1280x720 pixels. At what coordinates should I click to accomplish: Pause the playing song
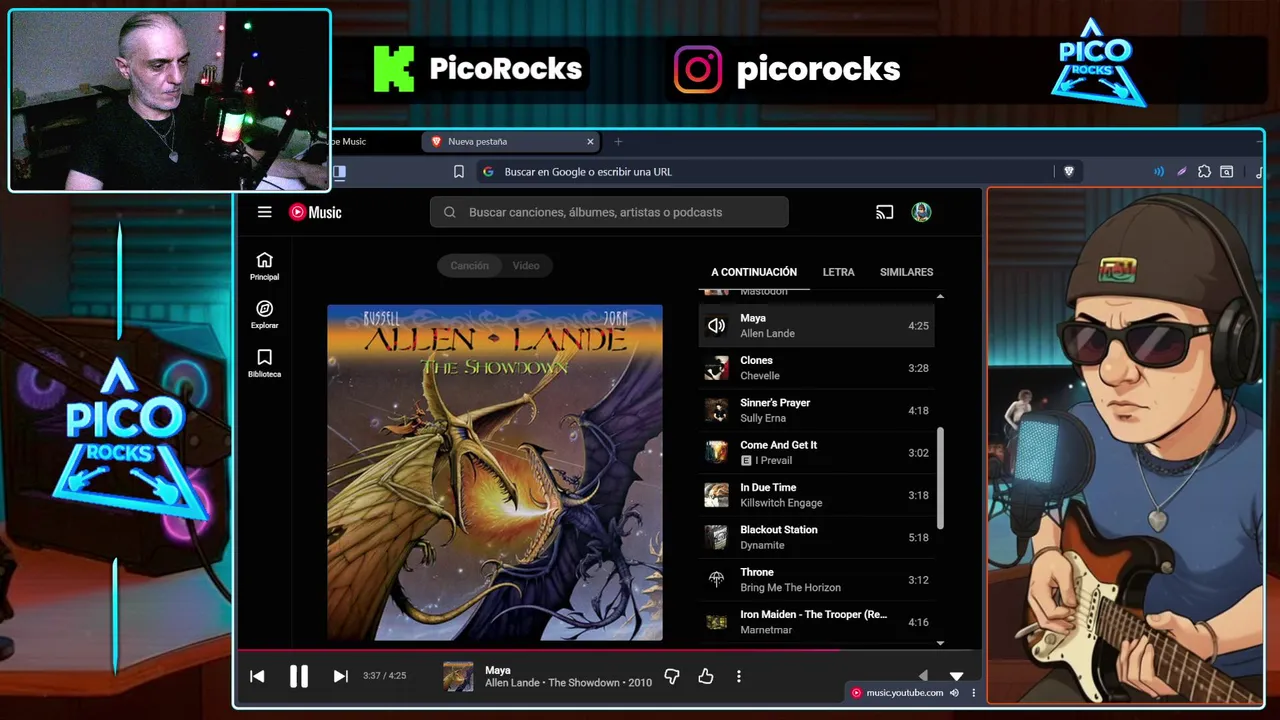click(x=298, y=676)
